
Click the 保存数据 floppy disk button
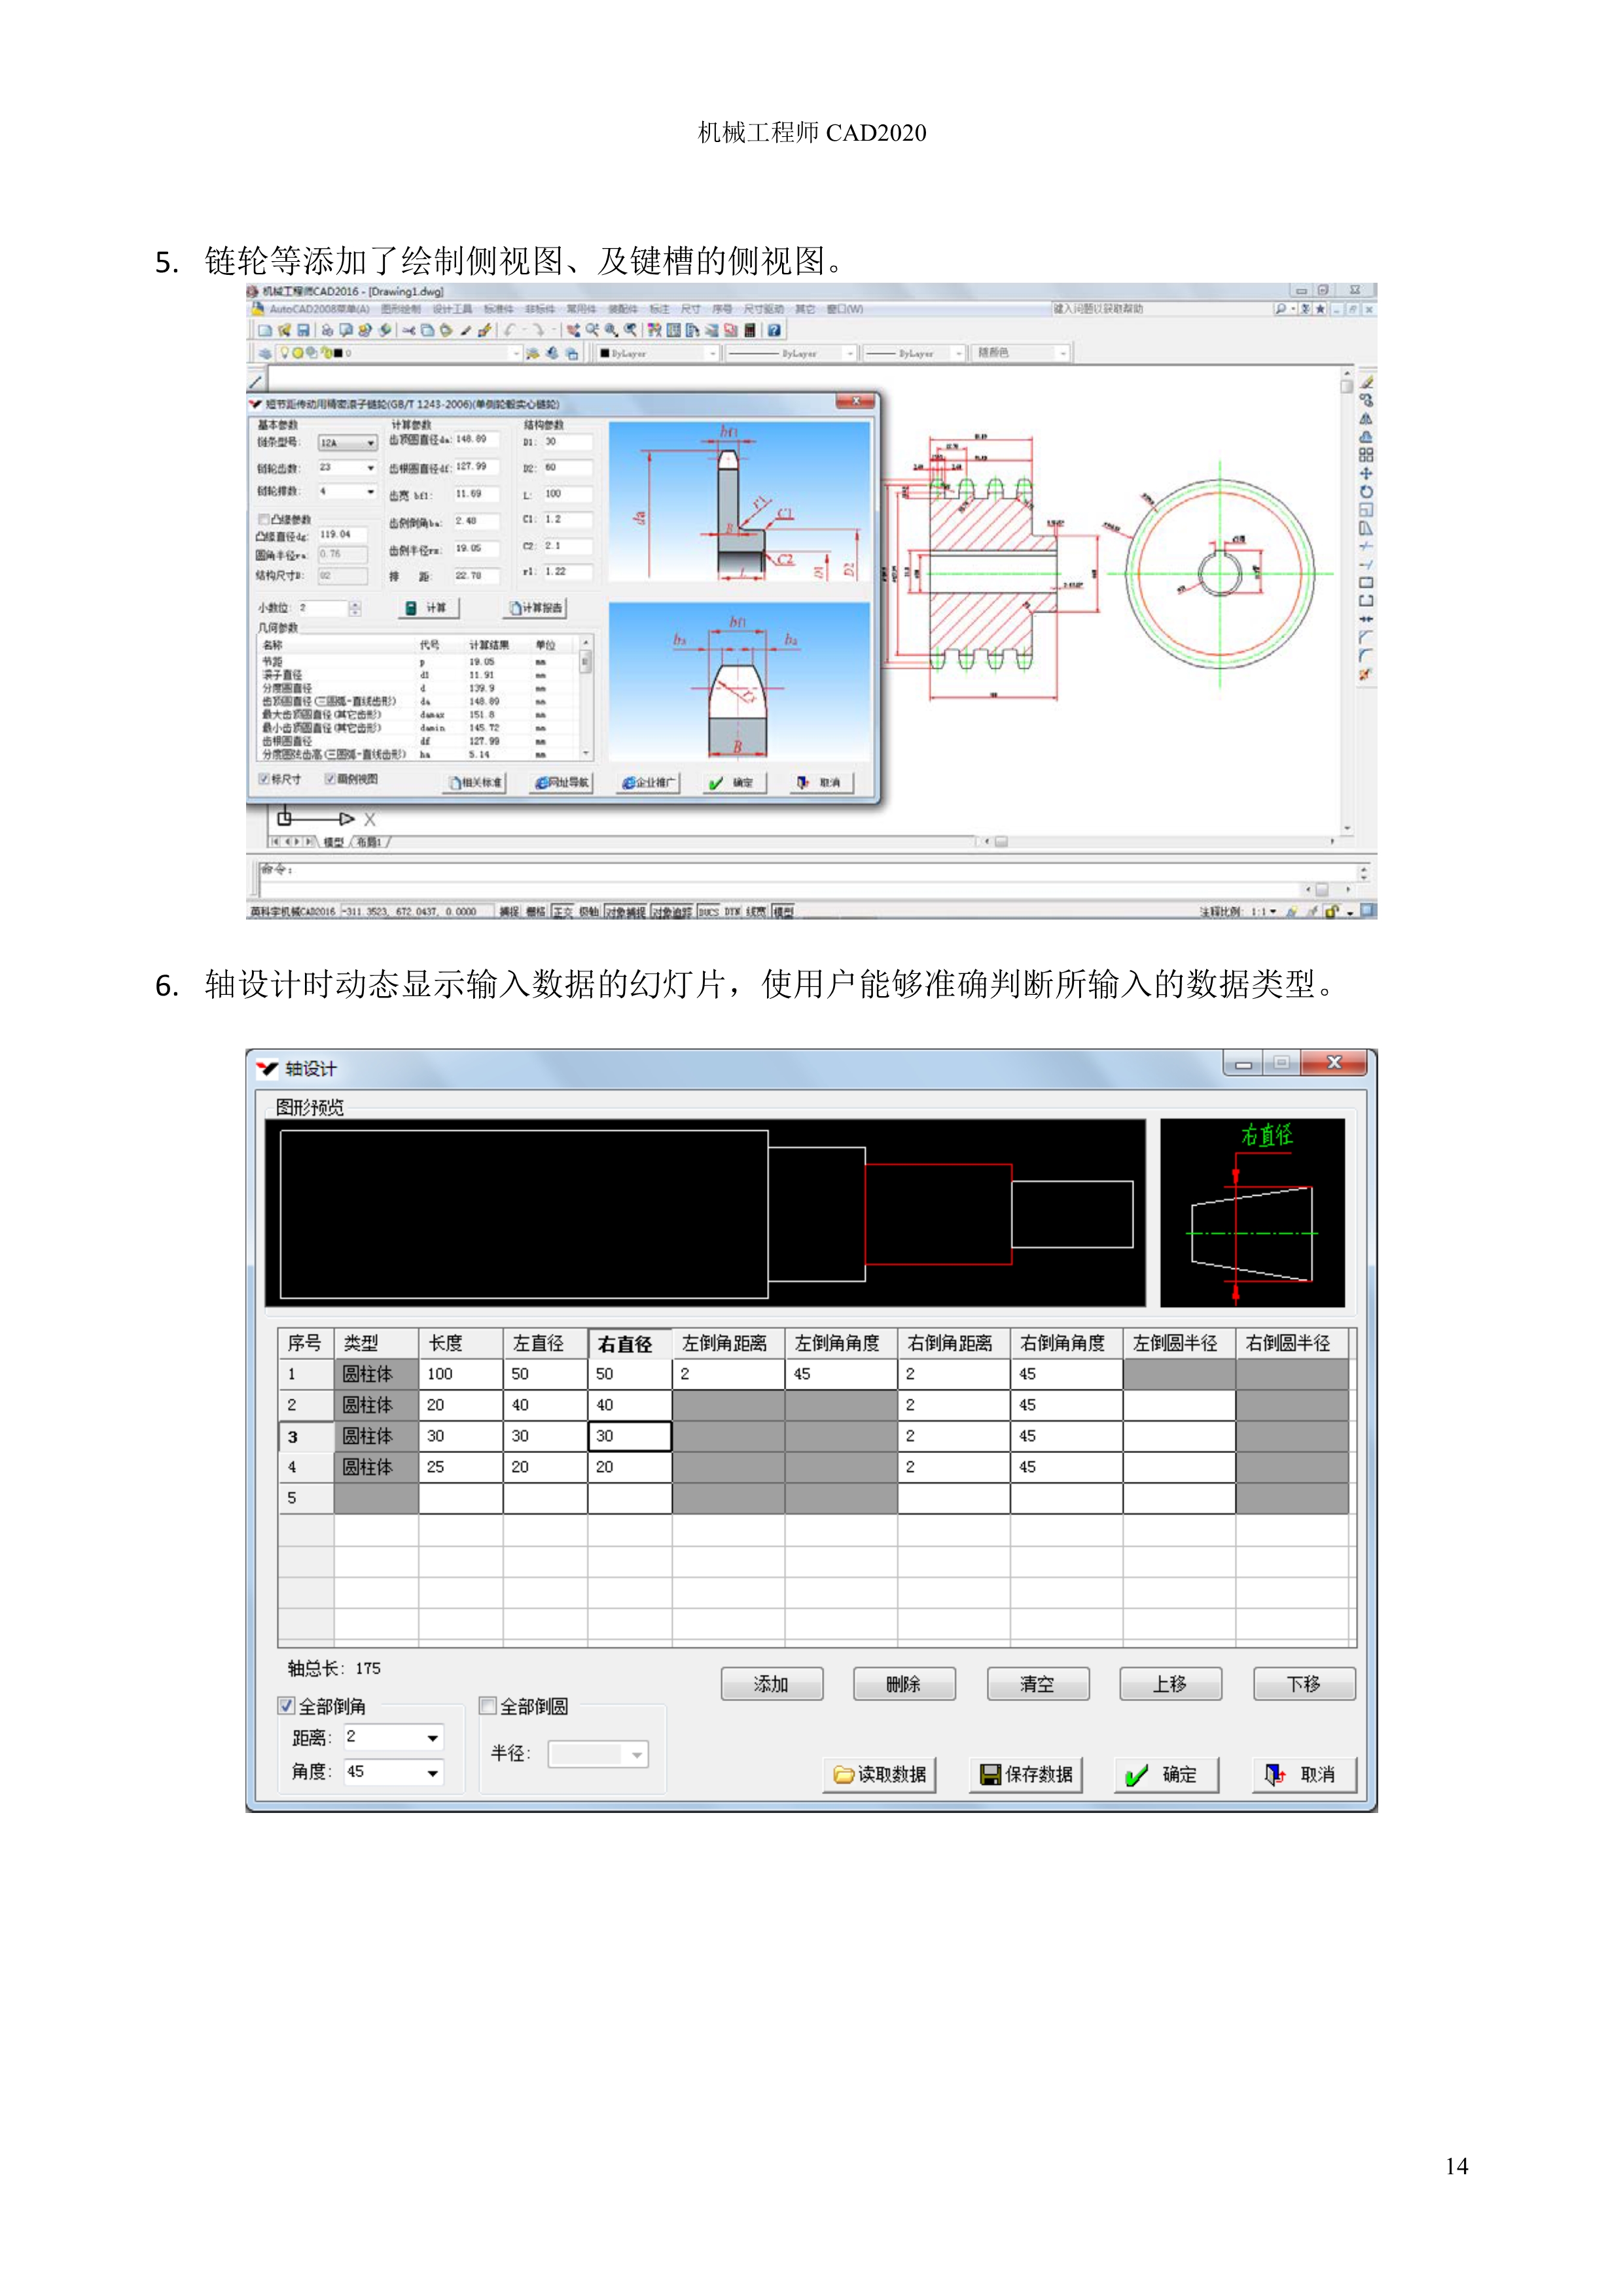point(1025,1774)
